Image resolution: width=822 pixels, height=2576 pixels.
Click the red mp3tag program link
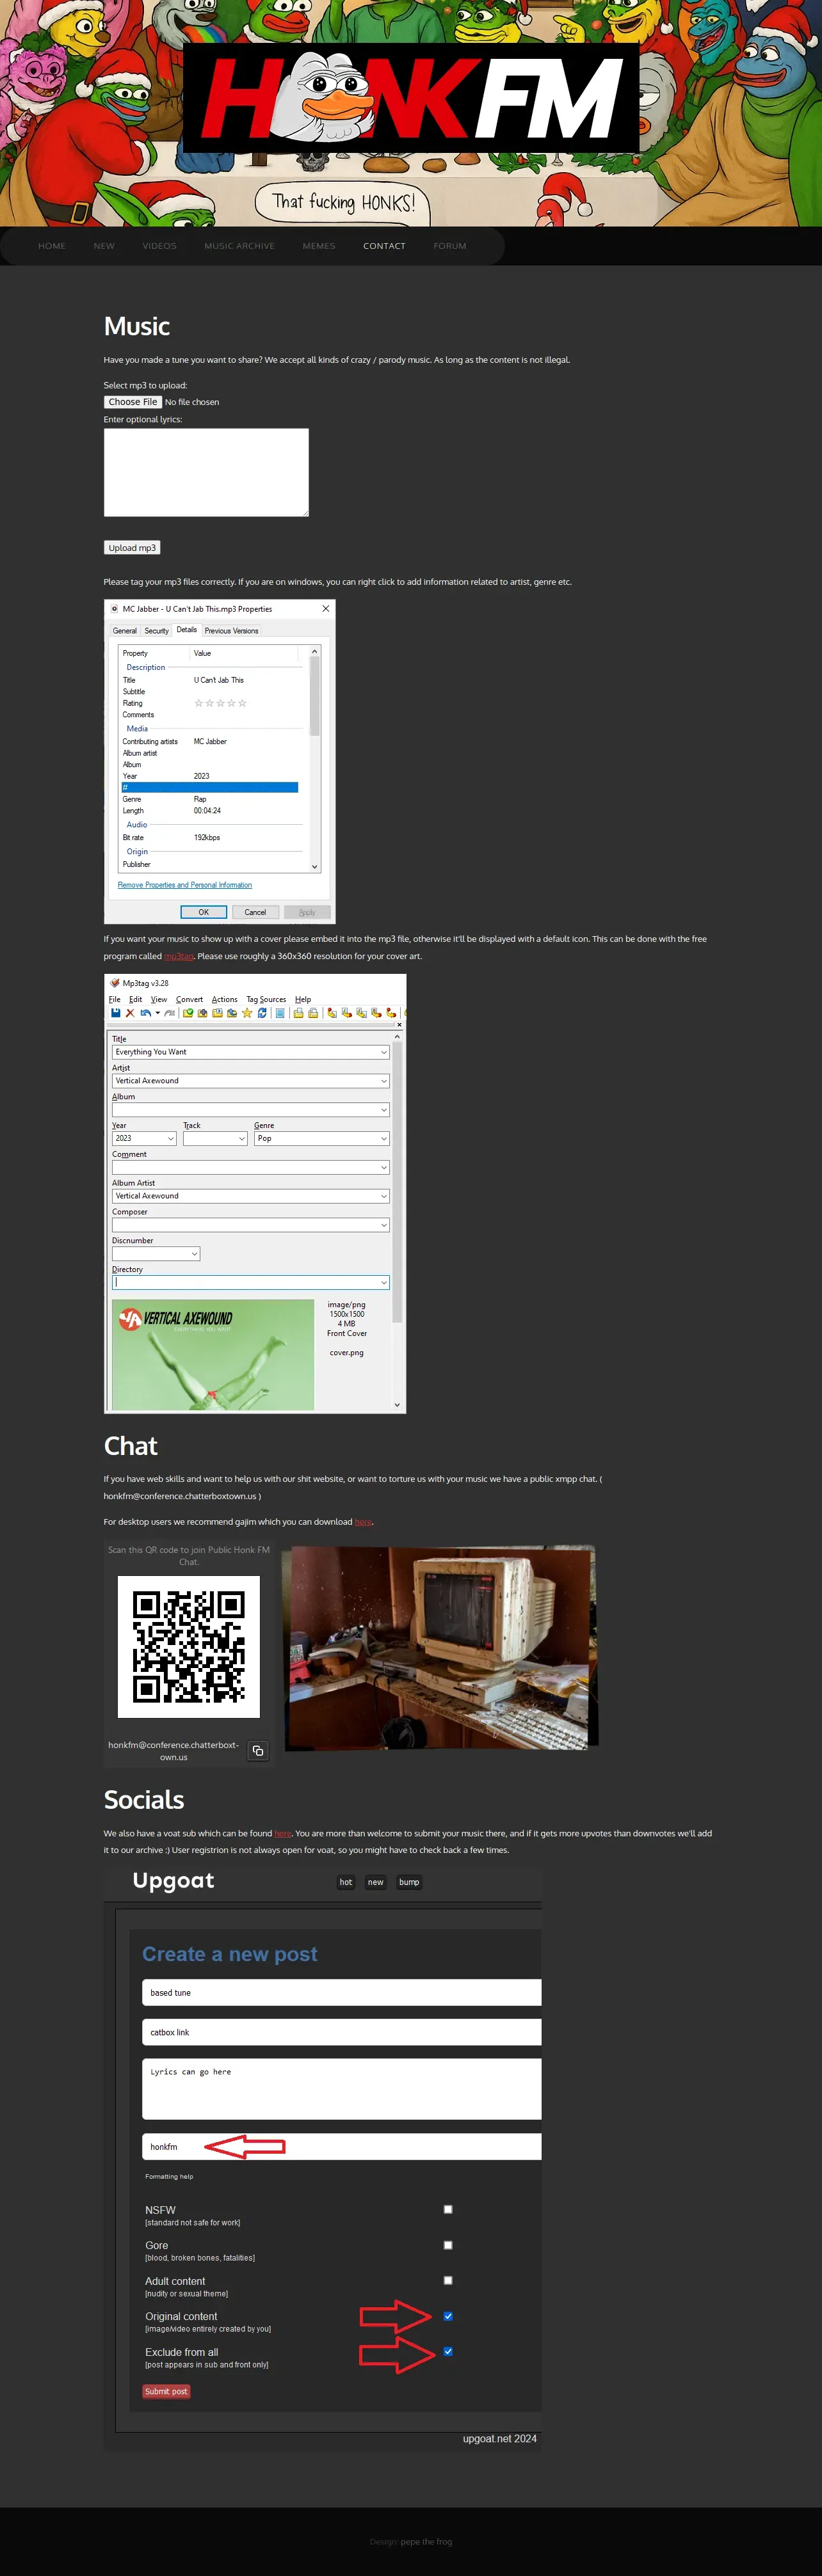click(x=179, y=956)
